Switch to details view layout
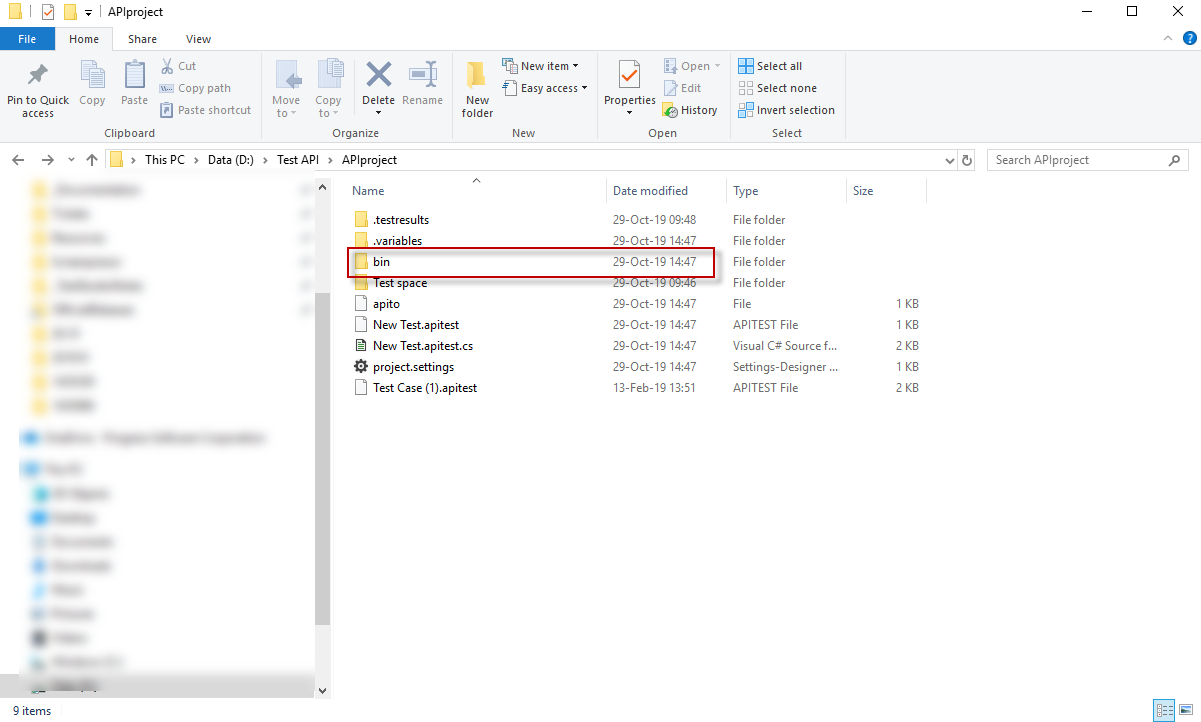The image size is (1201, 722). point(1164,711)
